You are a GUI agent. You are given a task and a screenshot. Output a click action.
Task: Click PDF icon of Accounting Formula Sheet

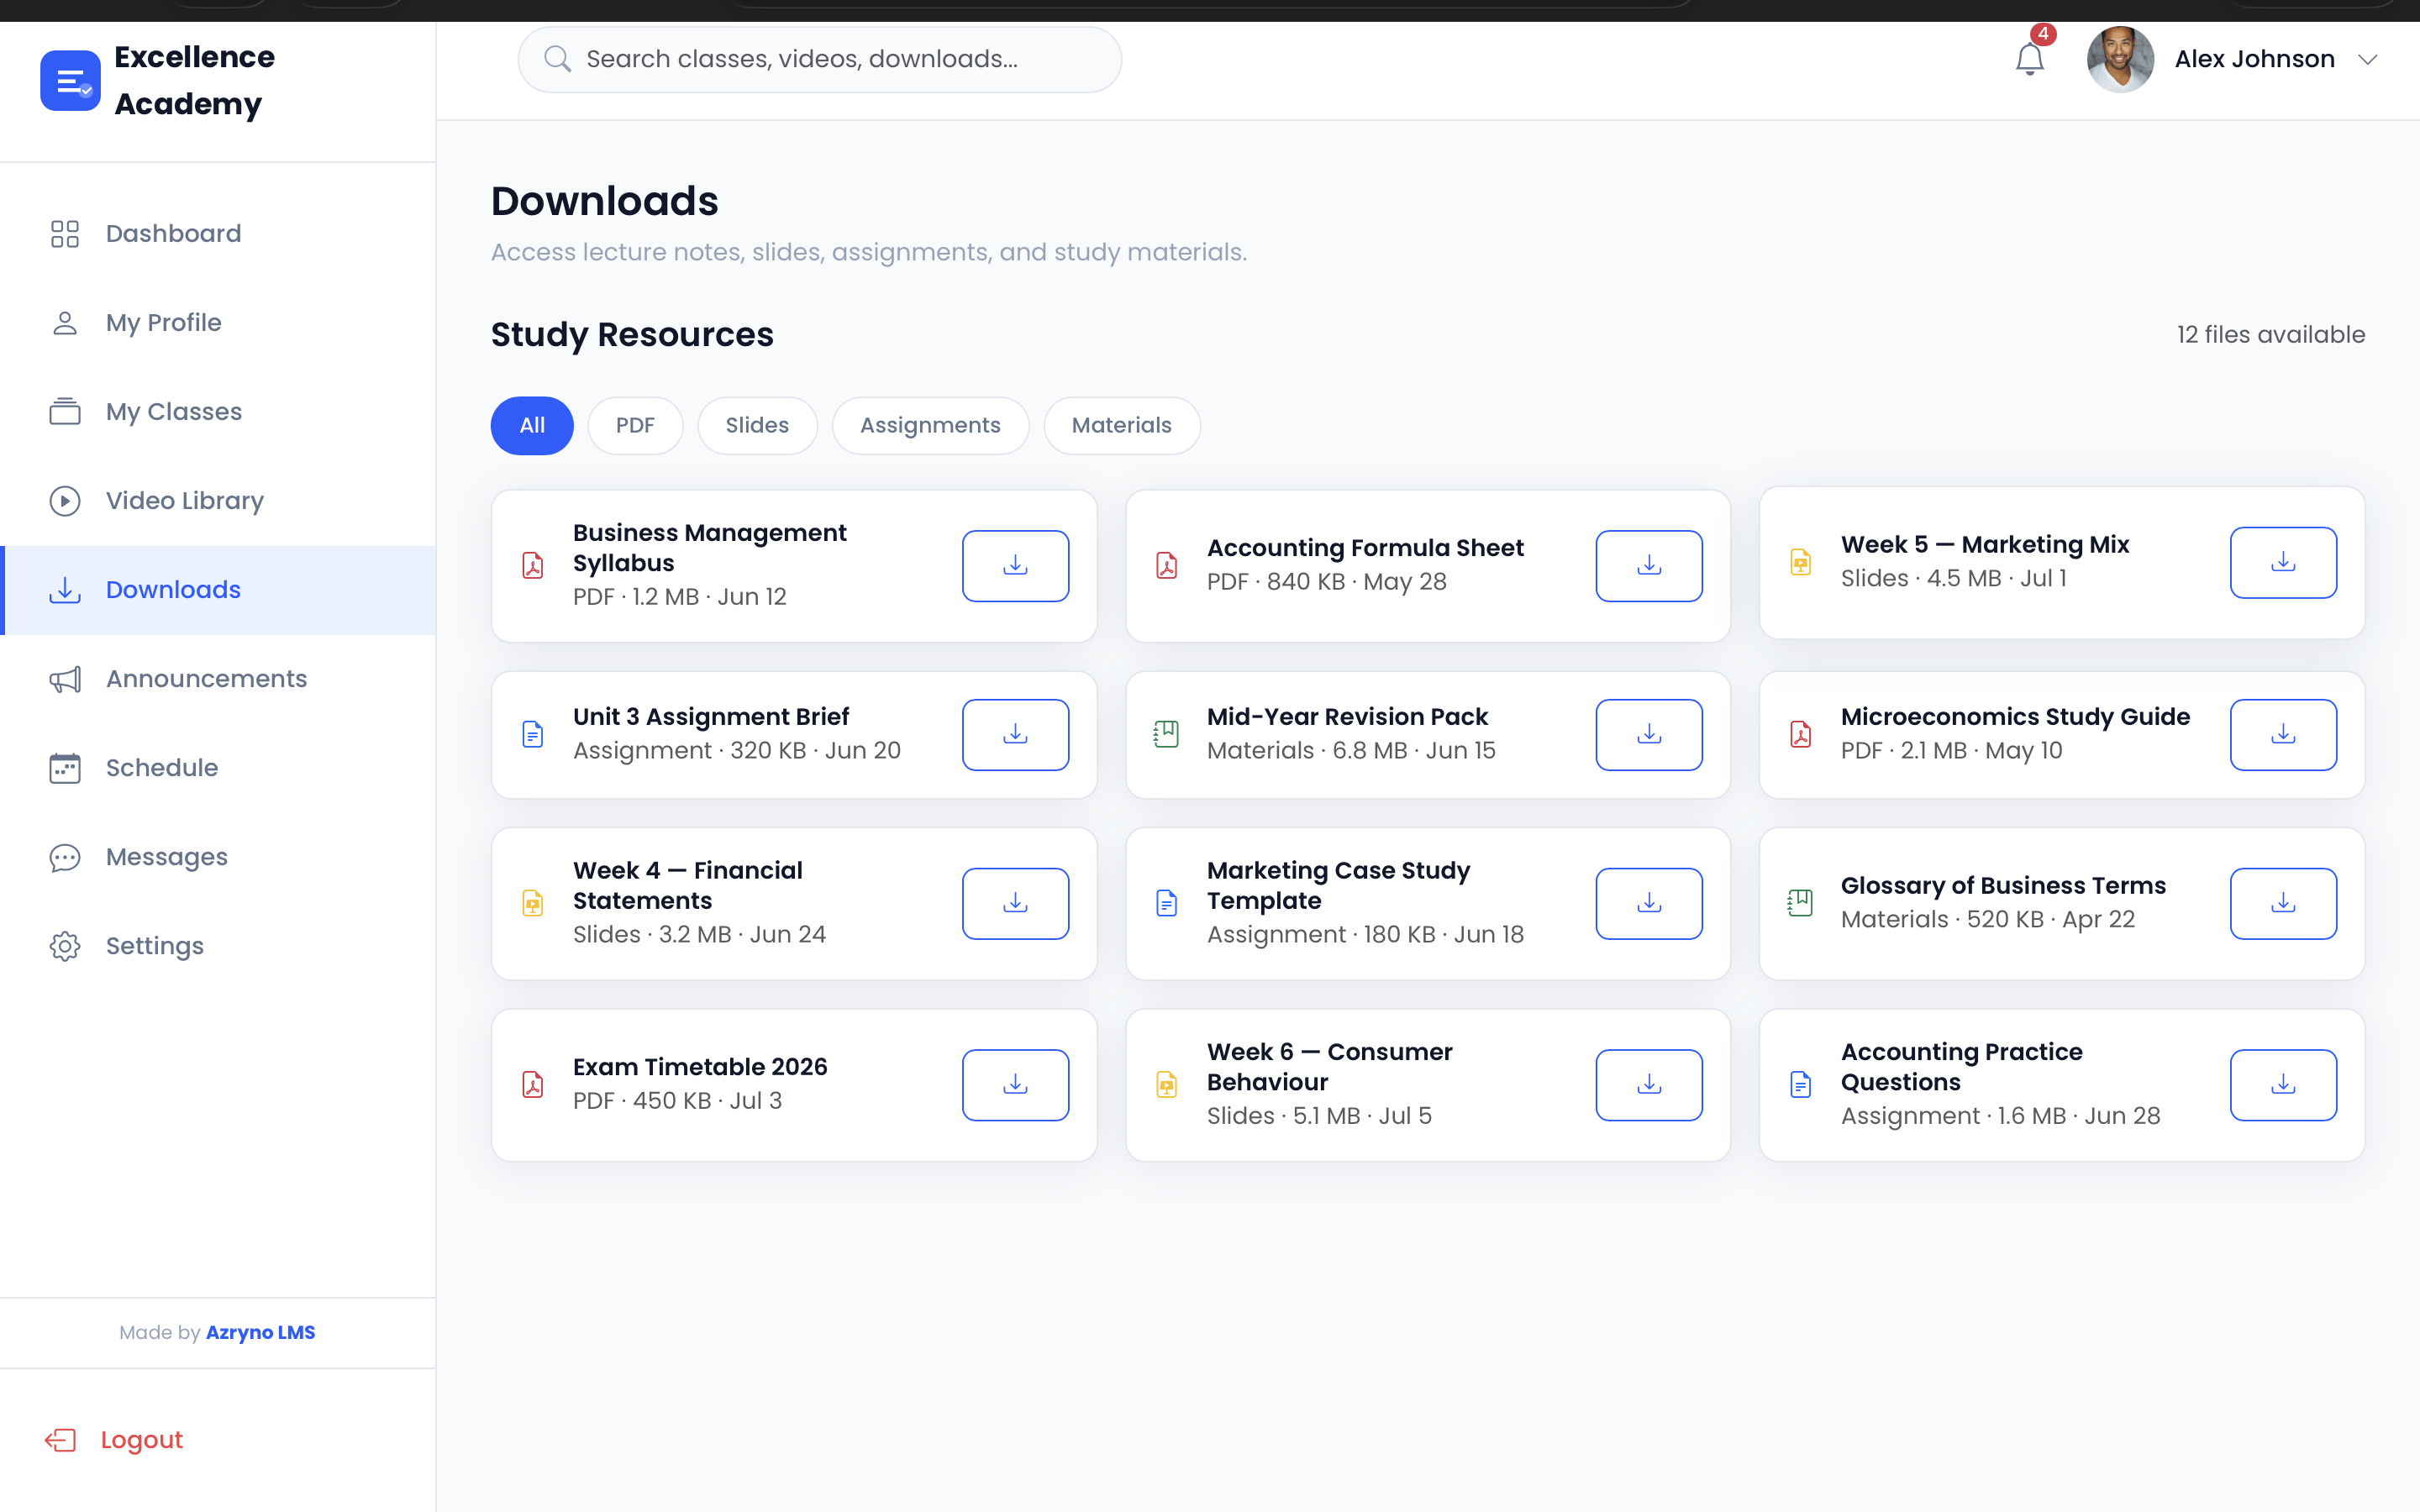[x=1166, y=566]
